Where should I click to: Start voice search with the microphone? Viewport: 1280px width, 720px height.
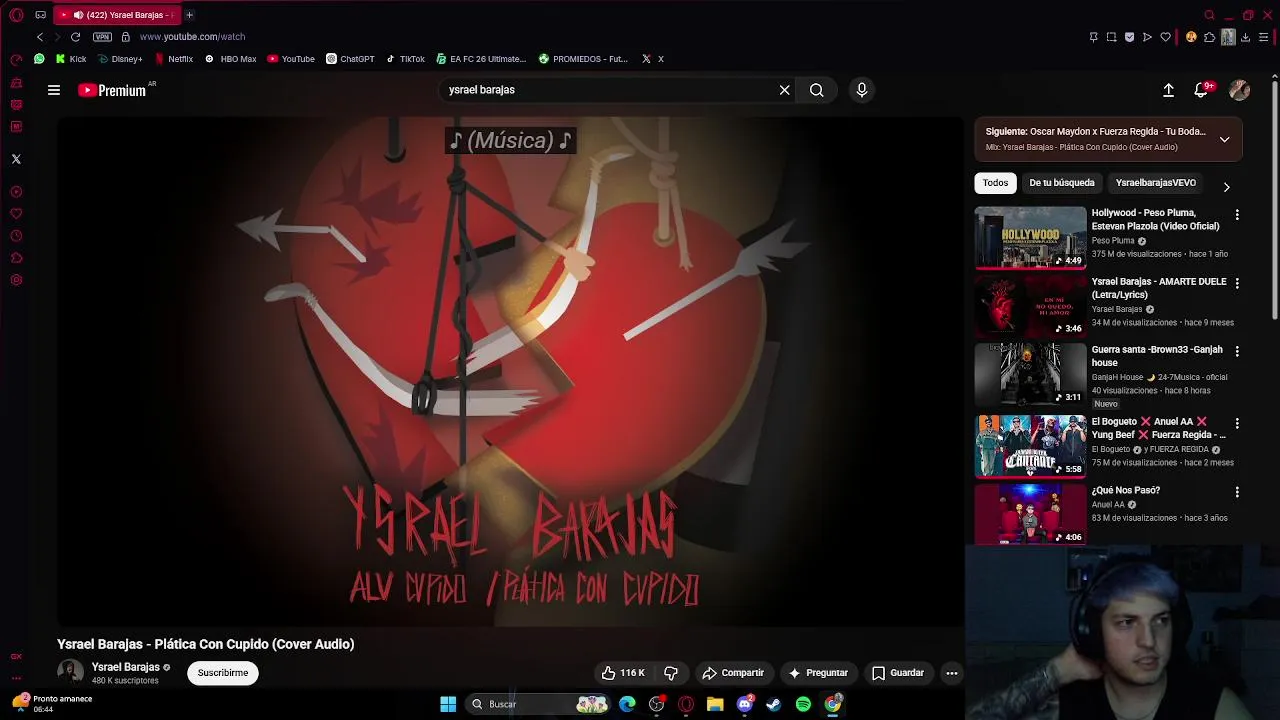point(862,90)
